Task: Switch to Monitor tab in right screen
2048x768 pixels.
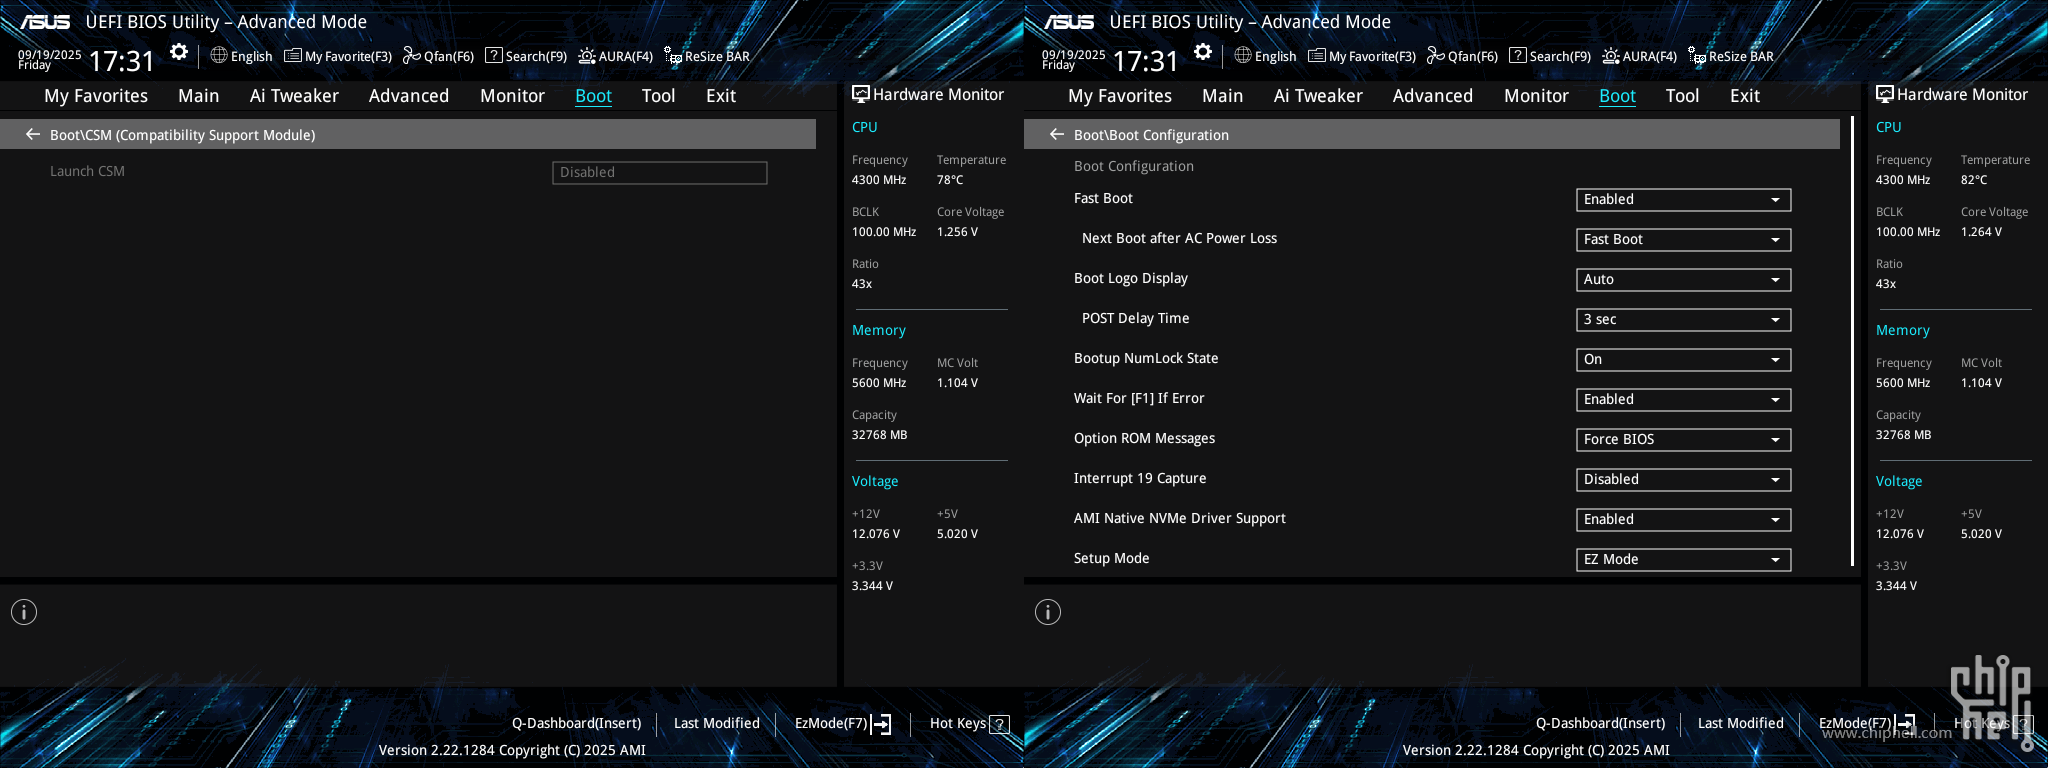Action: (1536, 96)
